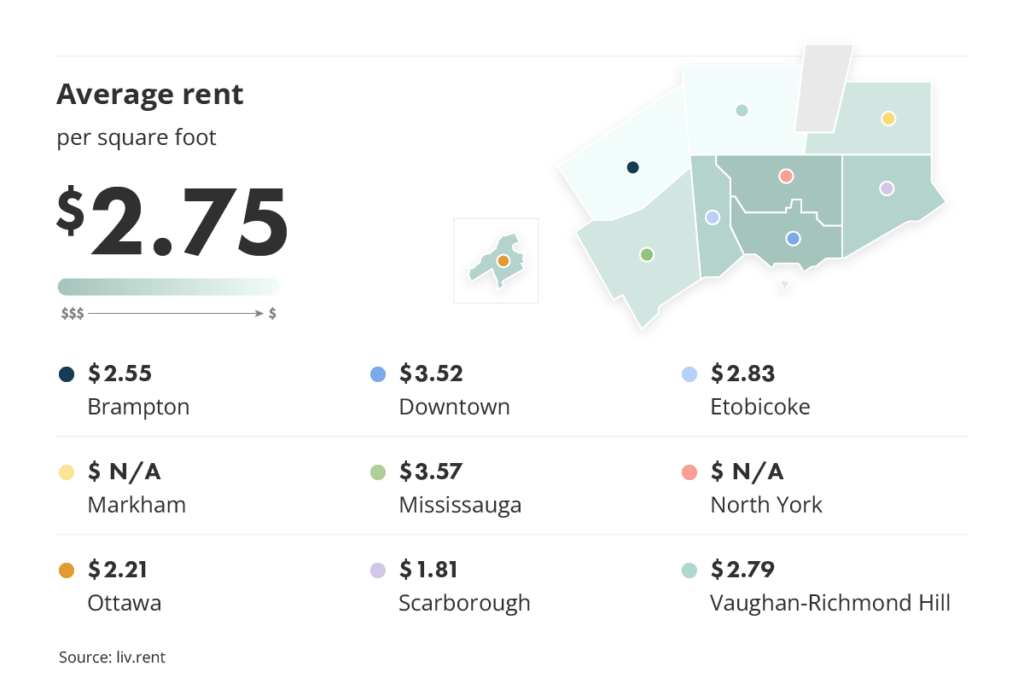This screenshot has height=689, width=1024.
Task: Select the Downtown label in the legend
Action: tap(454, 407)
